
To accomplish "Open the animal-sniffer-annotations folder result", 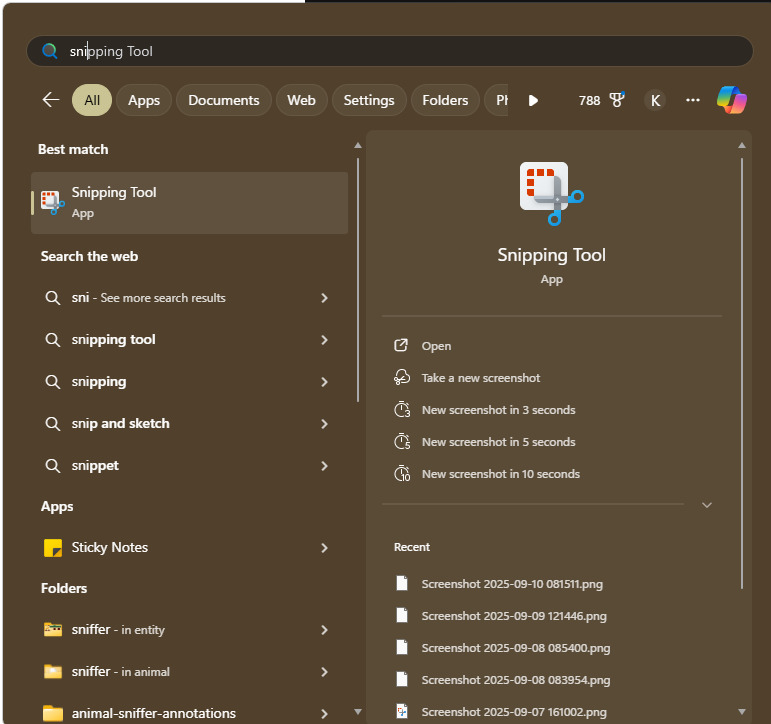I will coord(189,712).
